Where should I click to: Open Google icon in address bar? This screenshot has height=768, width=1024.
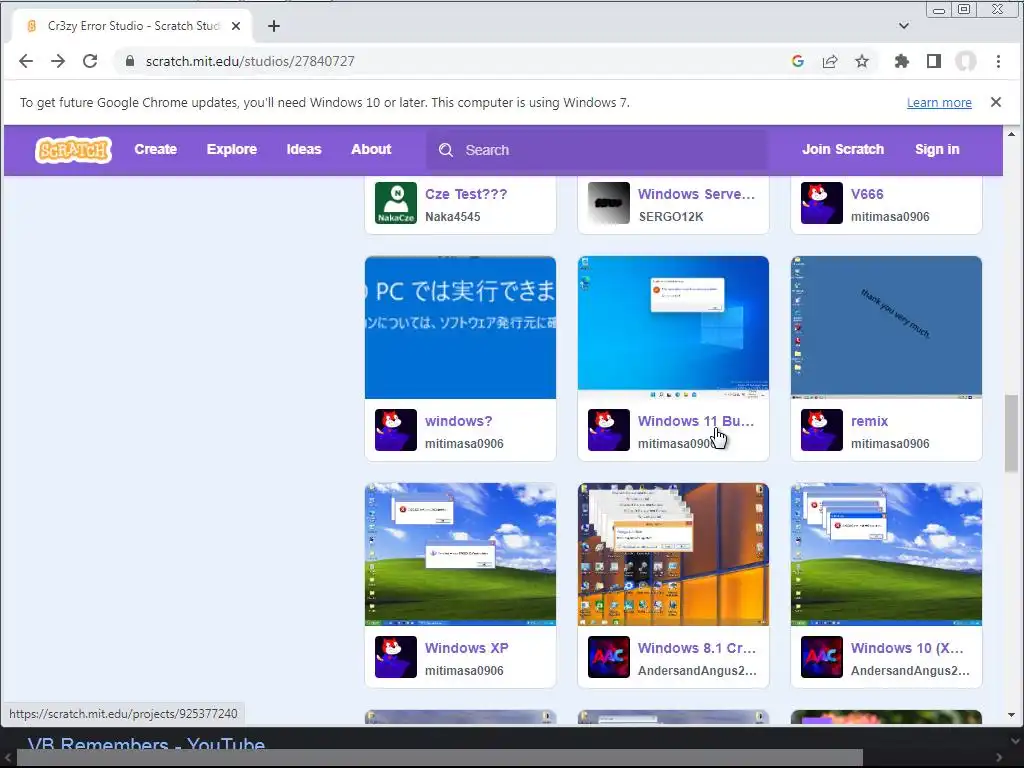pos(797,61)
